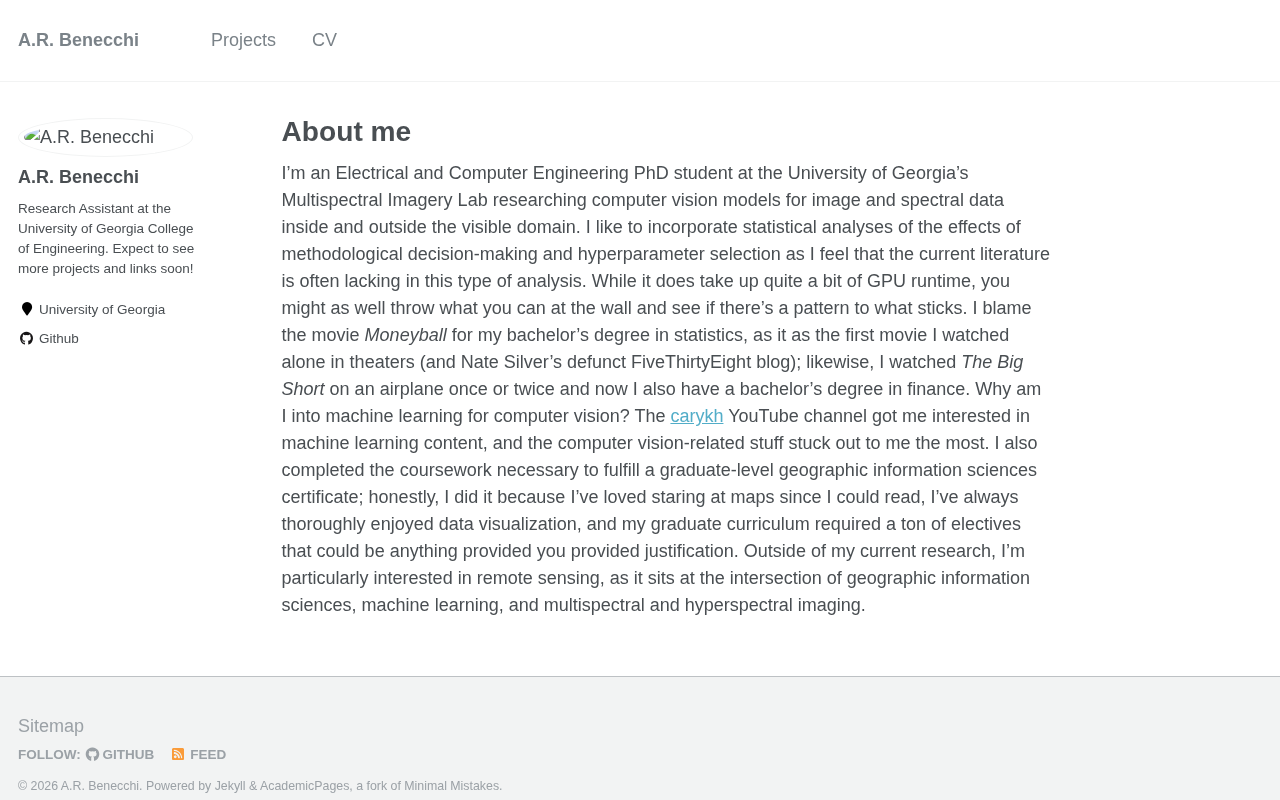Click the A.R. Benecchi sidebar author name
The image size is (1280, 800).
pyautogui.click(x=78, y=177)
